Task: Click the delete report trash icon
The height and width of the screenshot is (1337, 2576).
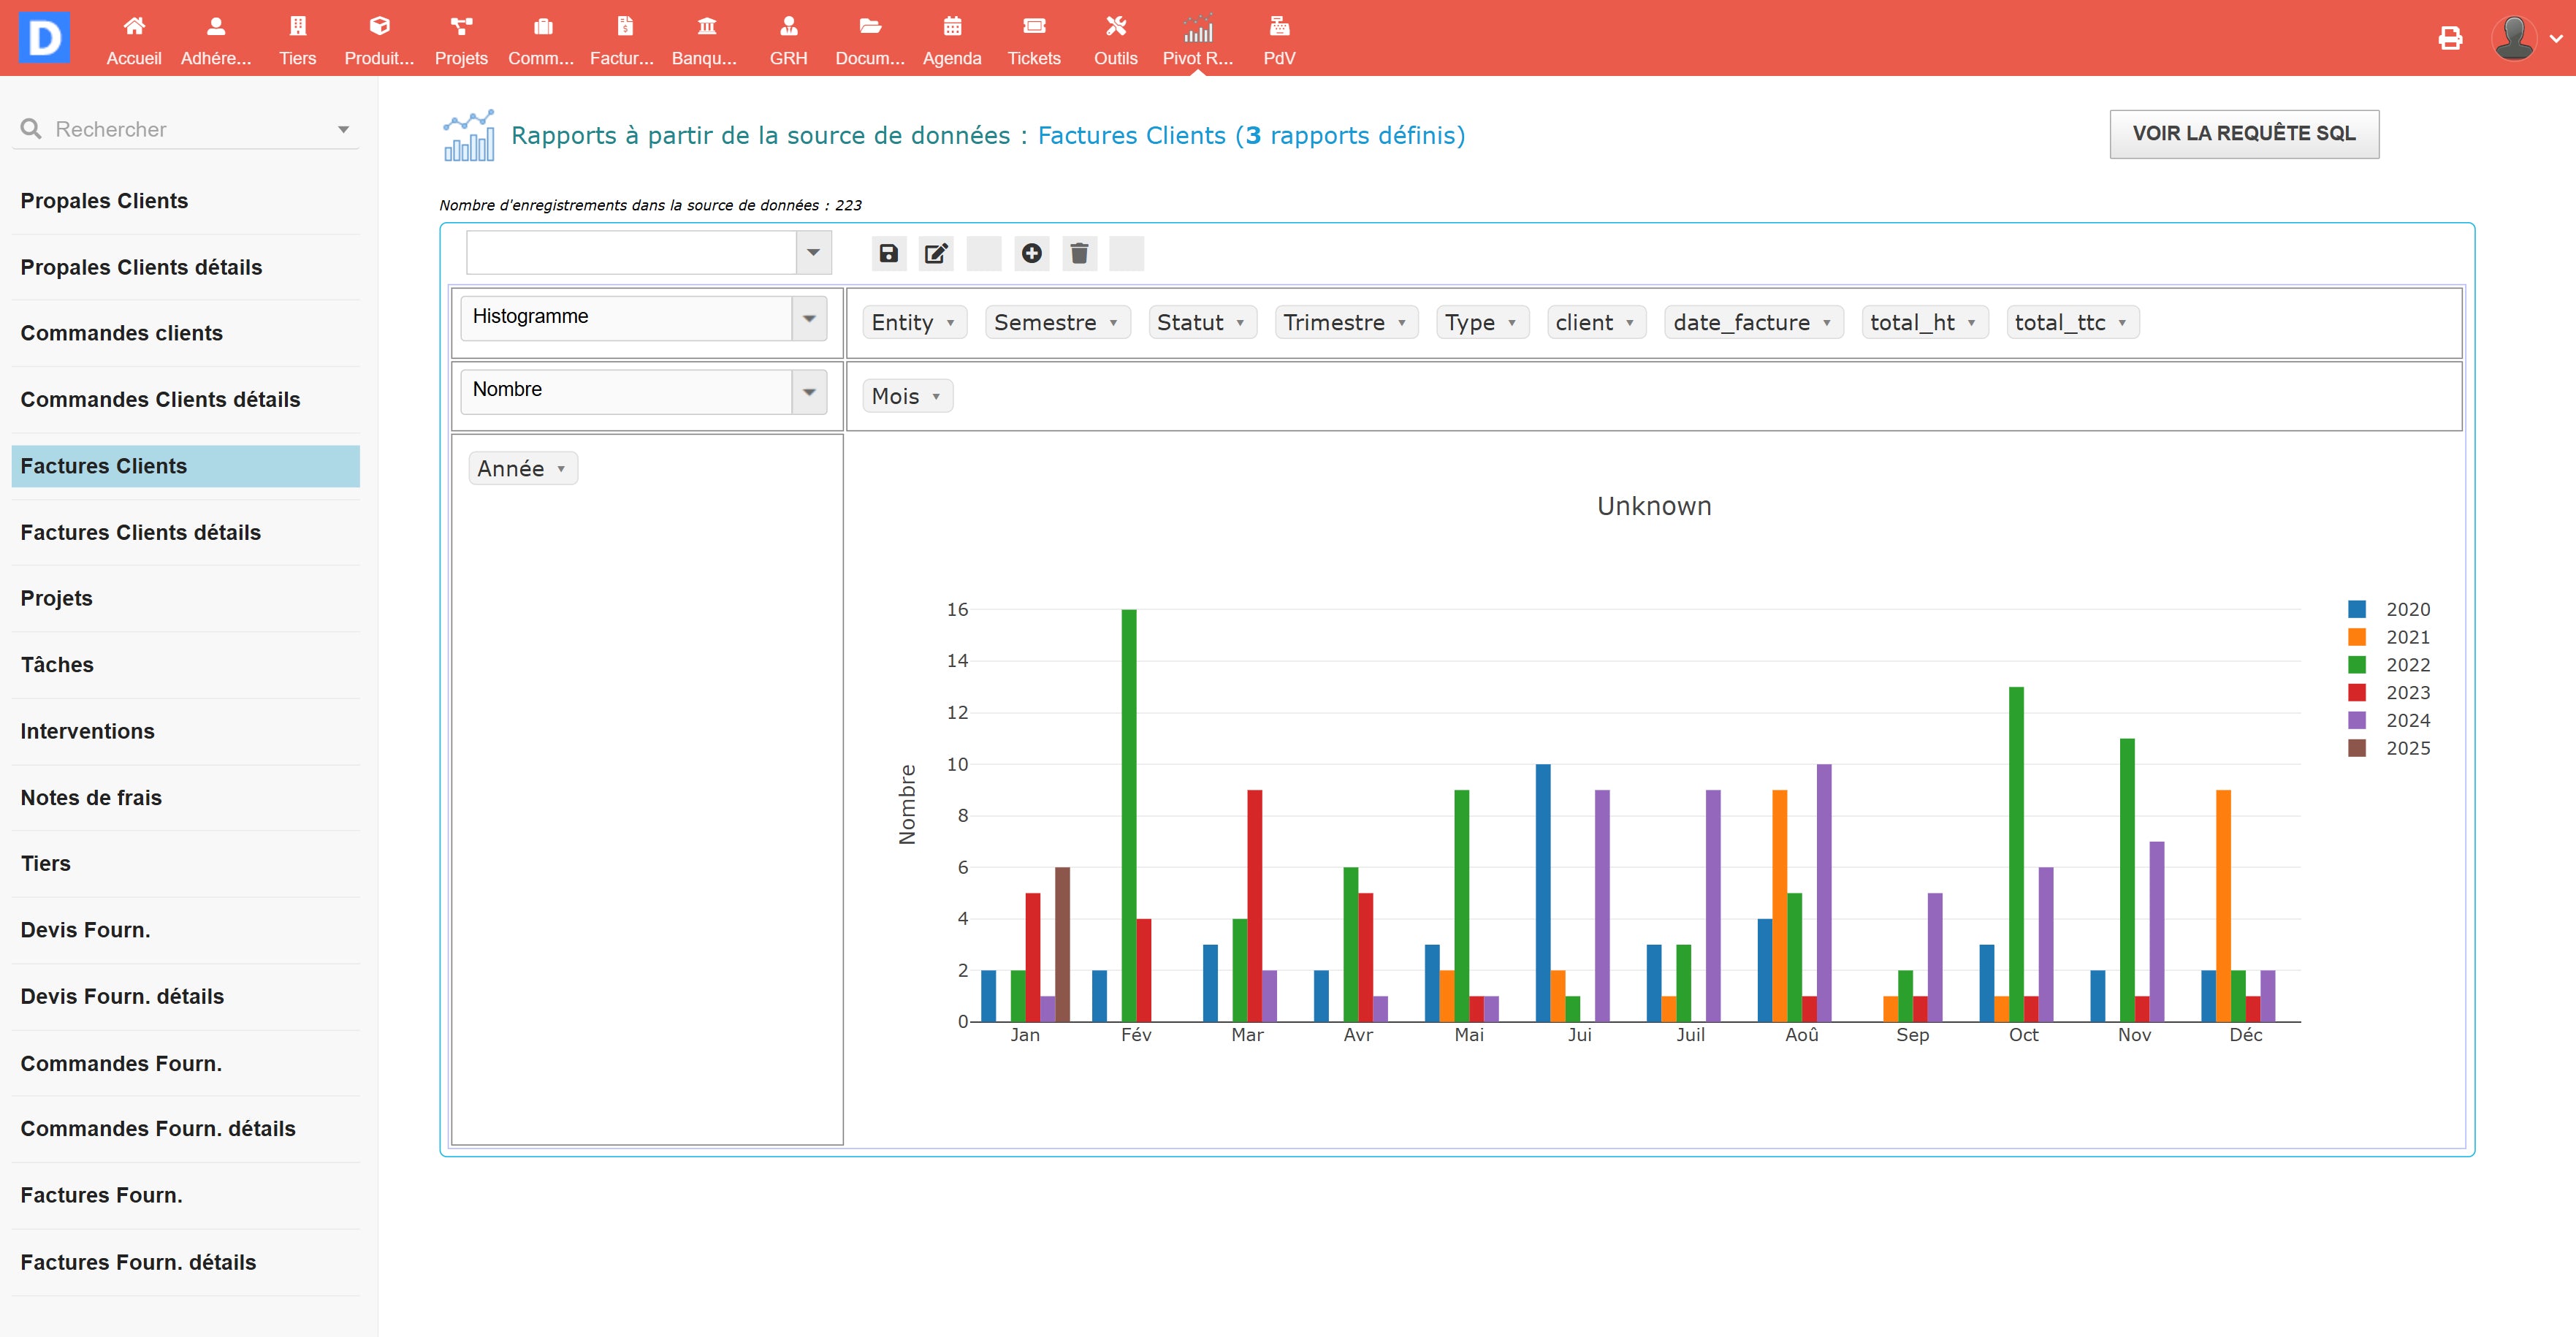Action: pos(1079,253)
